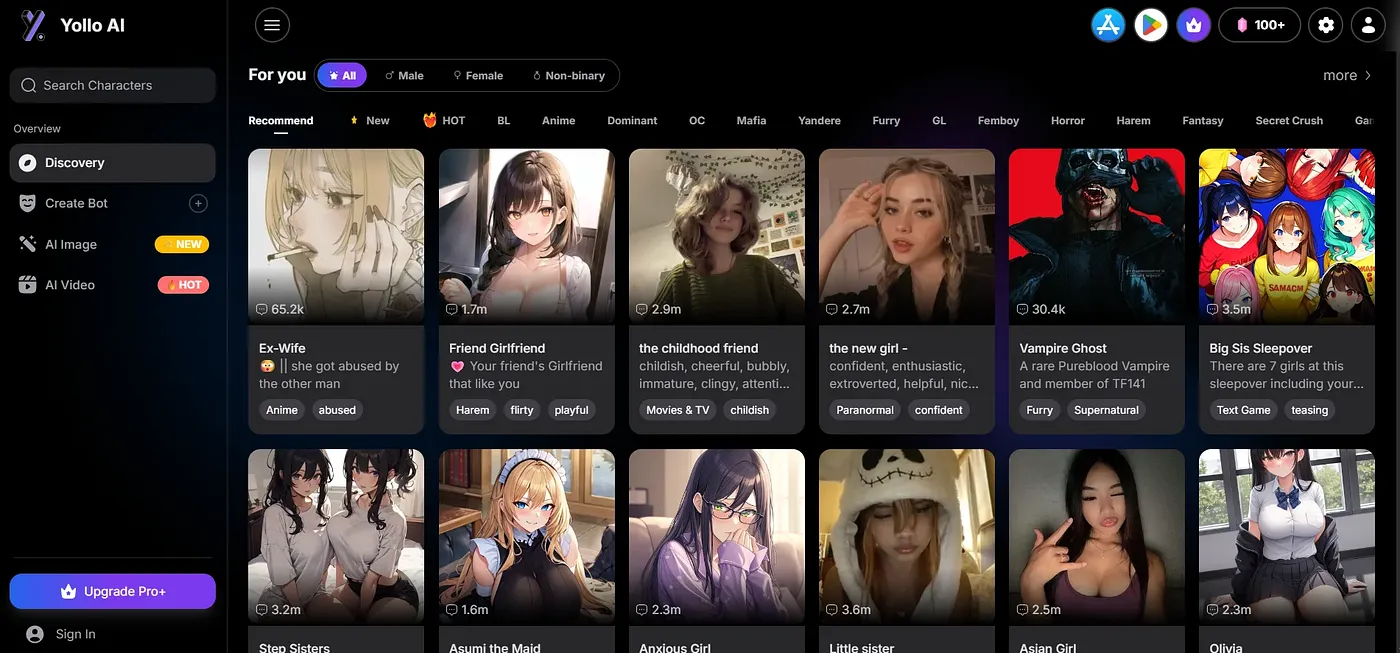Viewport: 1400px width, 653px height.
Task: Switch to the Horror tab
Action: (x=1068, y=120)
